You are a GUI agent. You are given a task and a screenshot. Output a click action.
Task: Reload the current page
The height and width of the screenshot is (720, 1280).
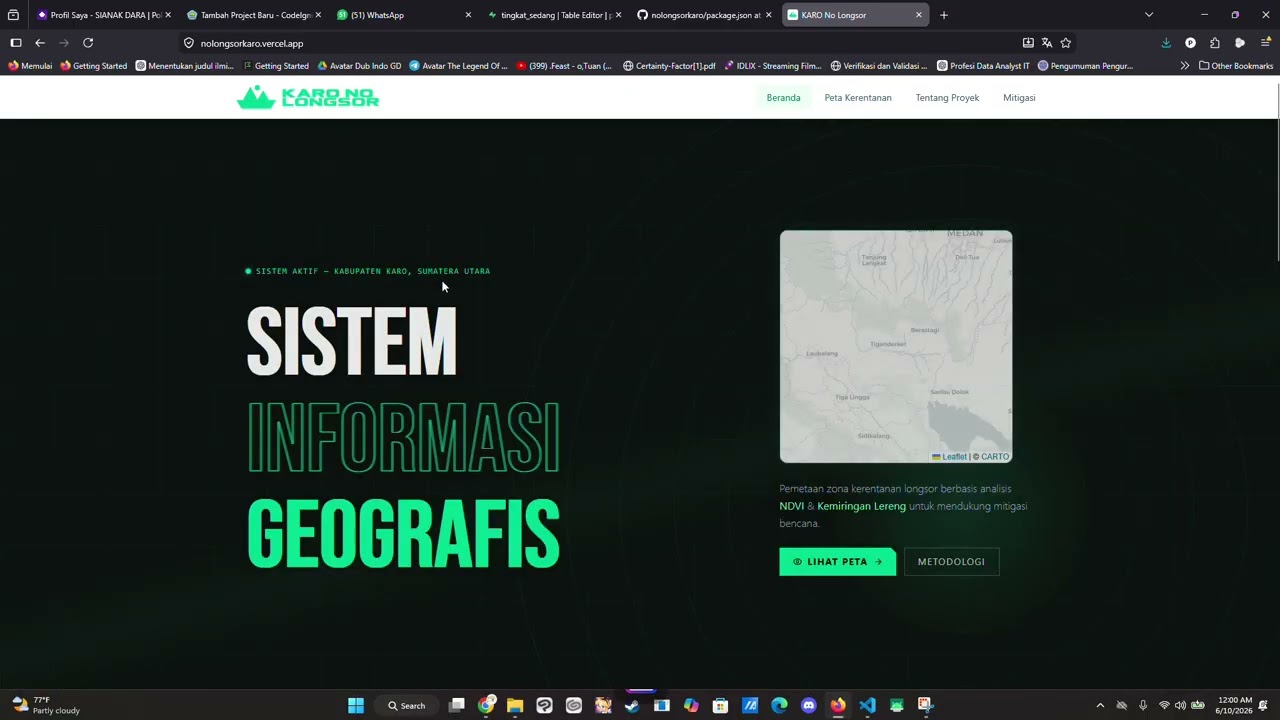[88, 43]
